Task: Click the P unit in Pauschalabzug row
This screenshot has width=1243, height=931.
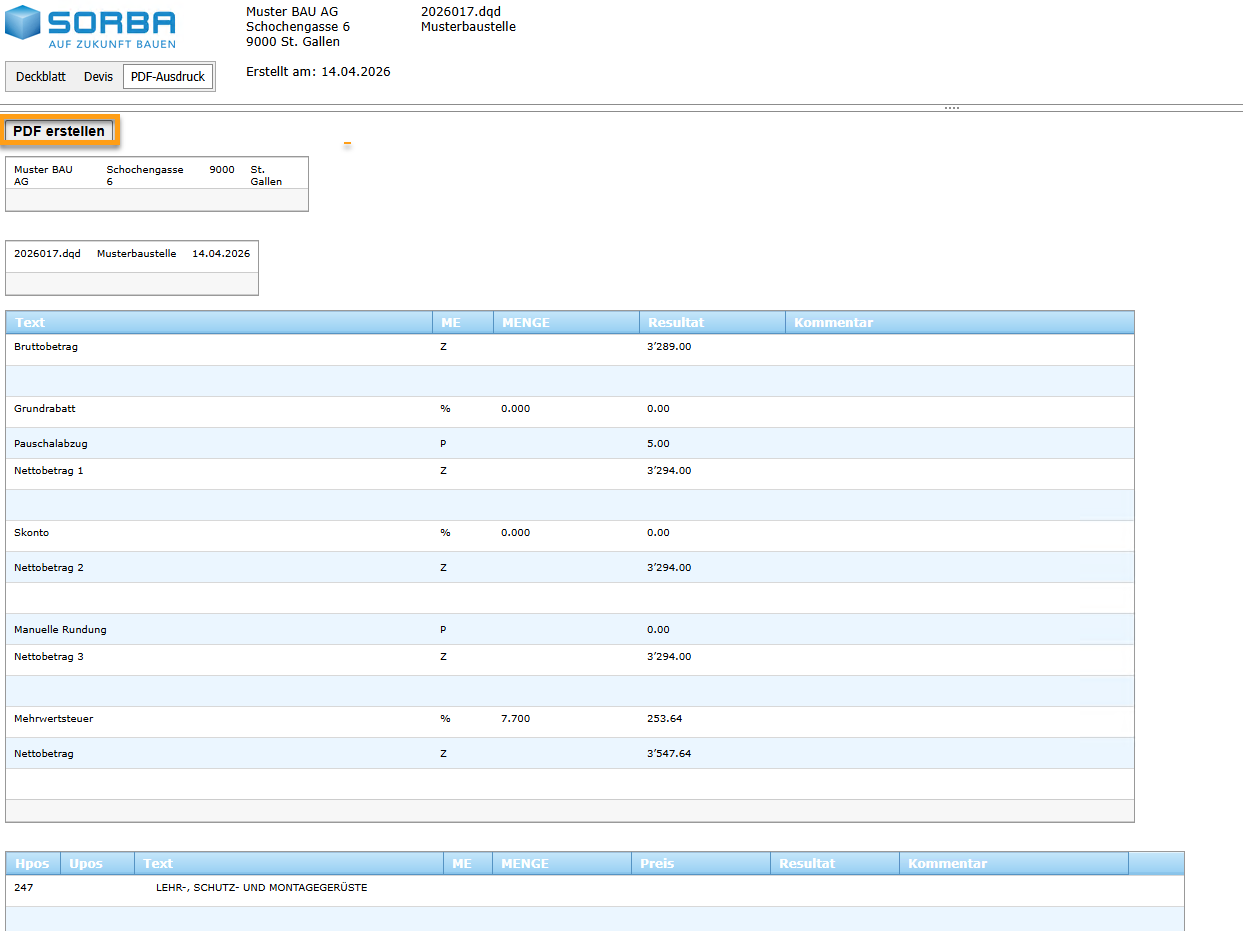Action: (443, 443)
